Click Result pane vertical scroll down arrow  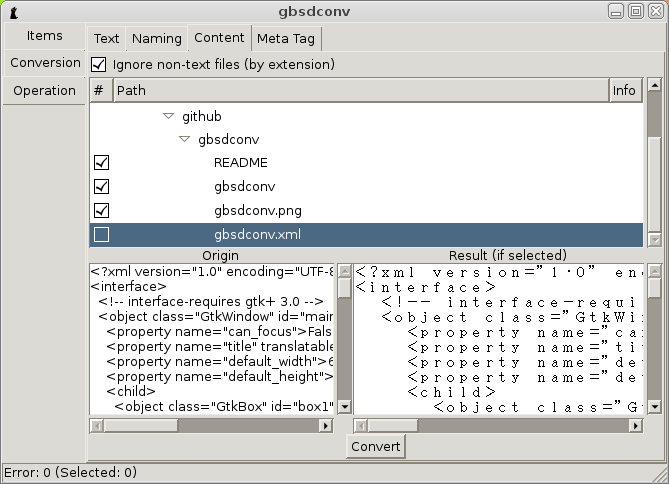[654, 407]
